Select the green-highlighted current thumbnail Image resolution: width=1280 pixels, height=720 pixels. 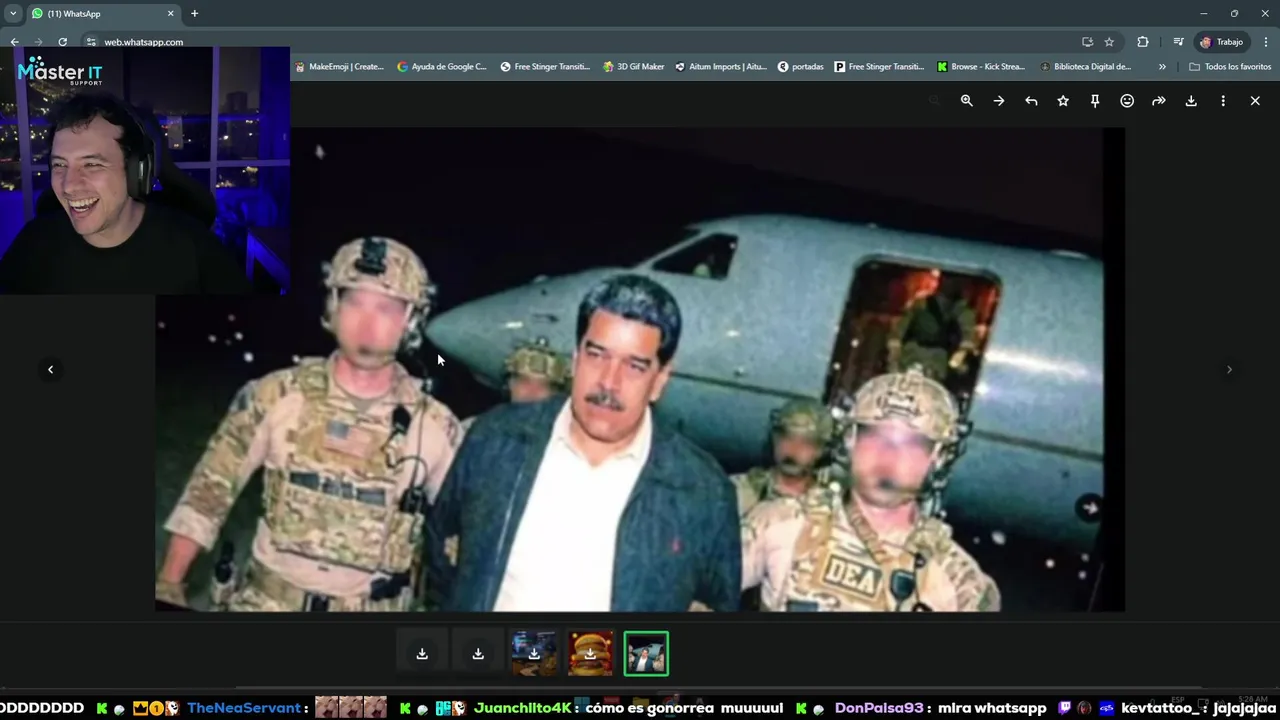tap(646, 654)
